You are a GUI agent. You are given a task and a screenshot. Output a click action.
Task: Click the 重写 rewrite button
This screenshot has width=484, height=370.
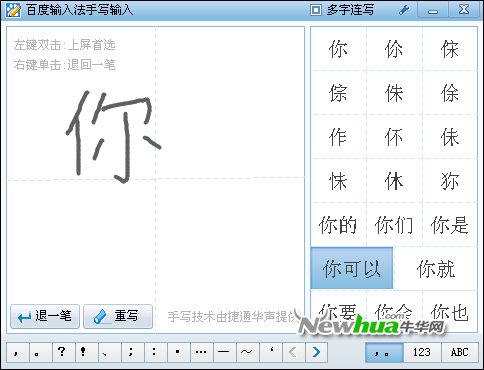[x=118, y=316]
